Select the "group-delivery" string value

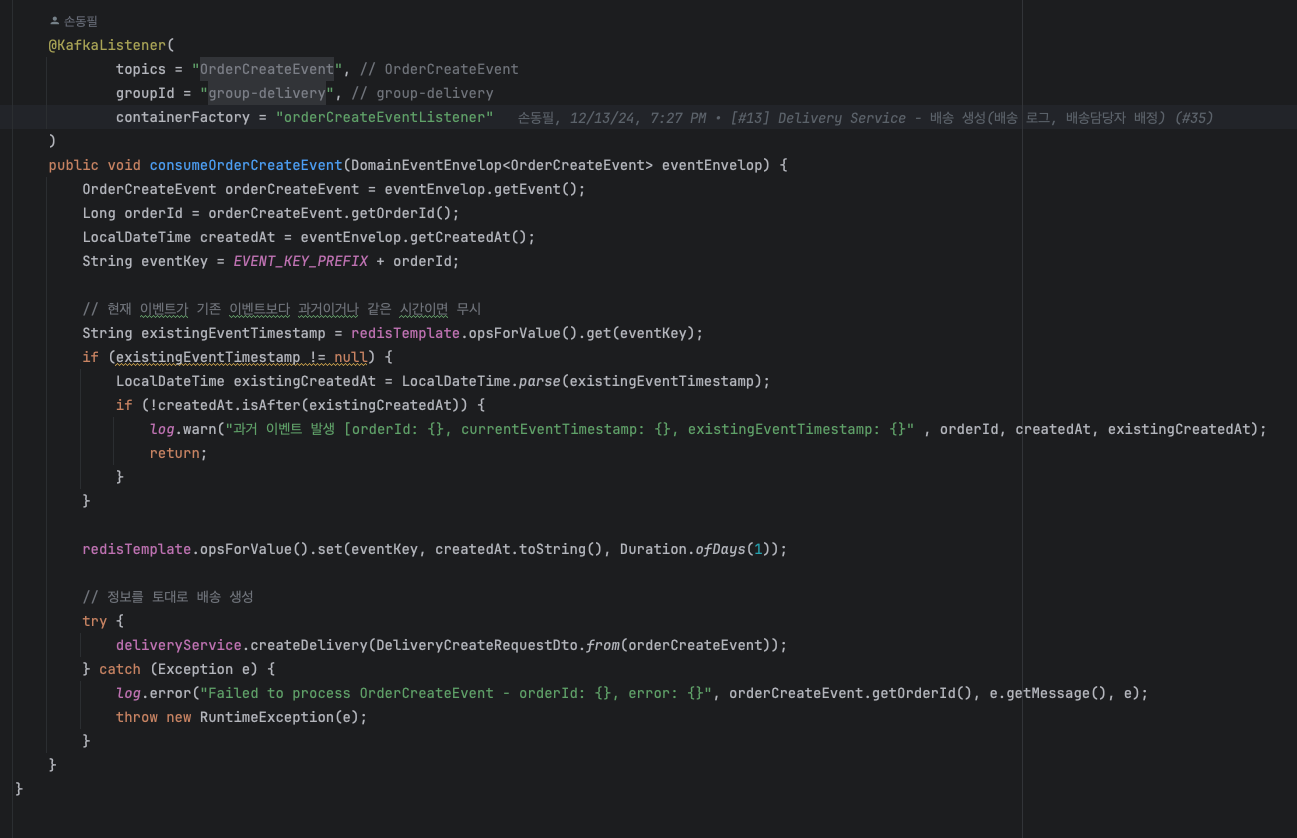pyautogui.click(x=267, y=93)
